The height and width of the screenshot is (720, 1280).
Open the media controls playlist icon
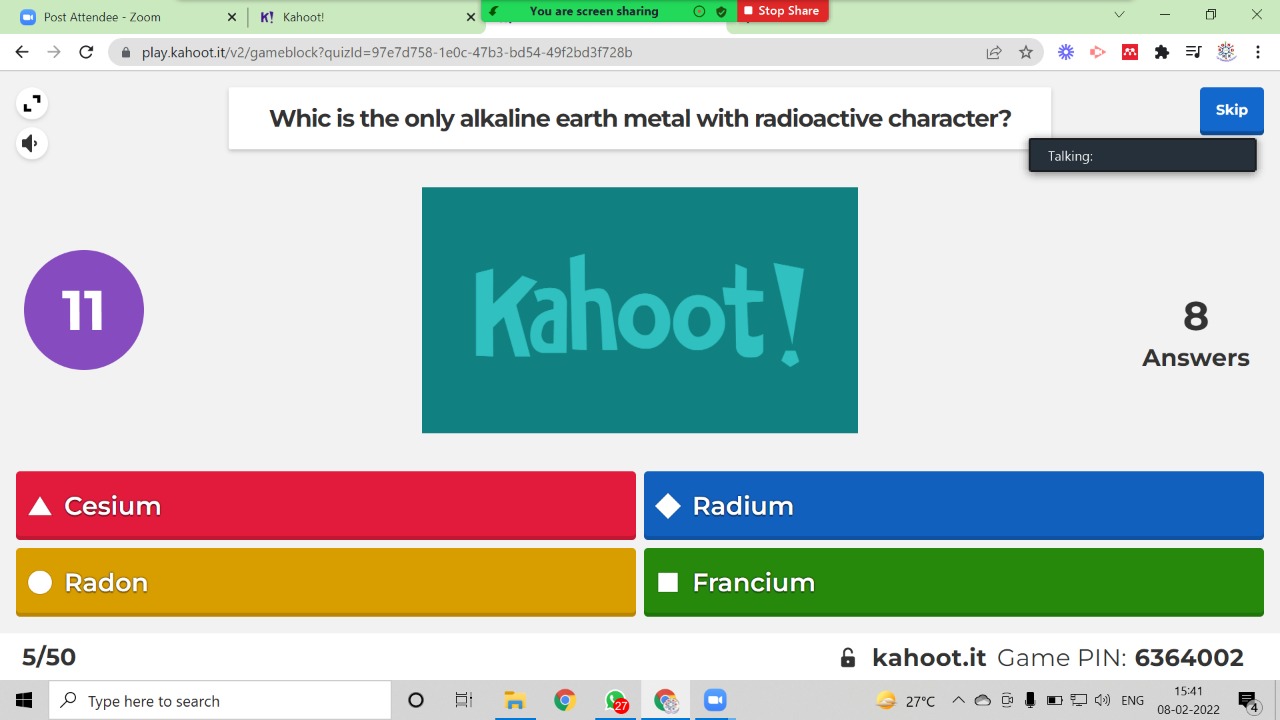coord(1194,52)
